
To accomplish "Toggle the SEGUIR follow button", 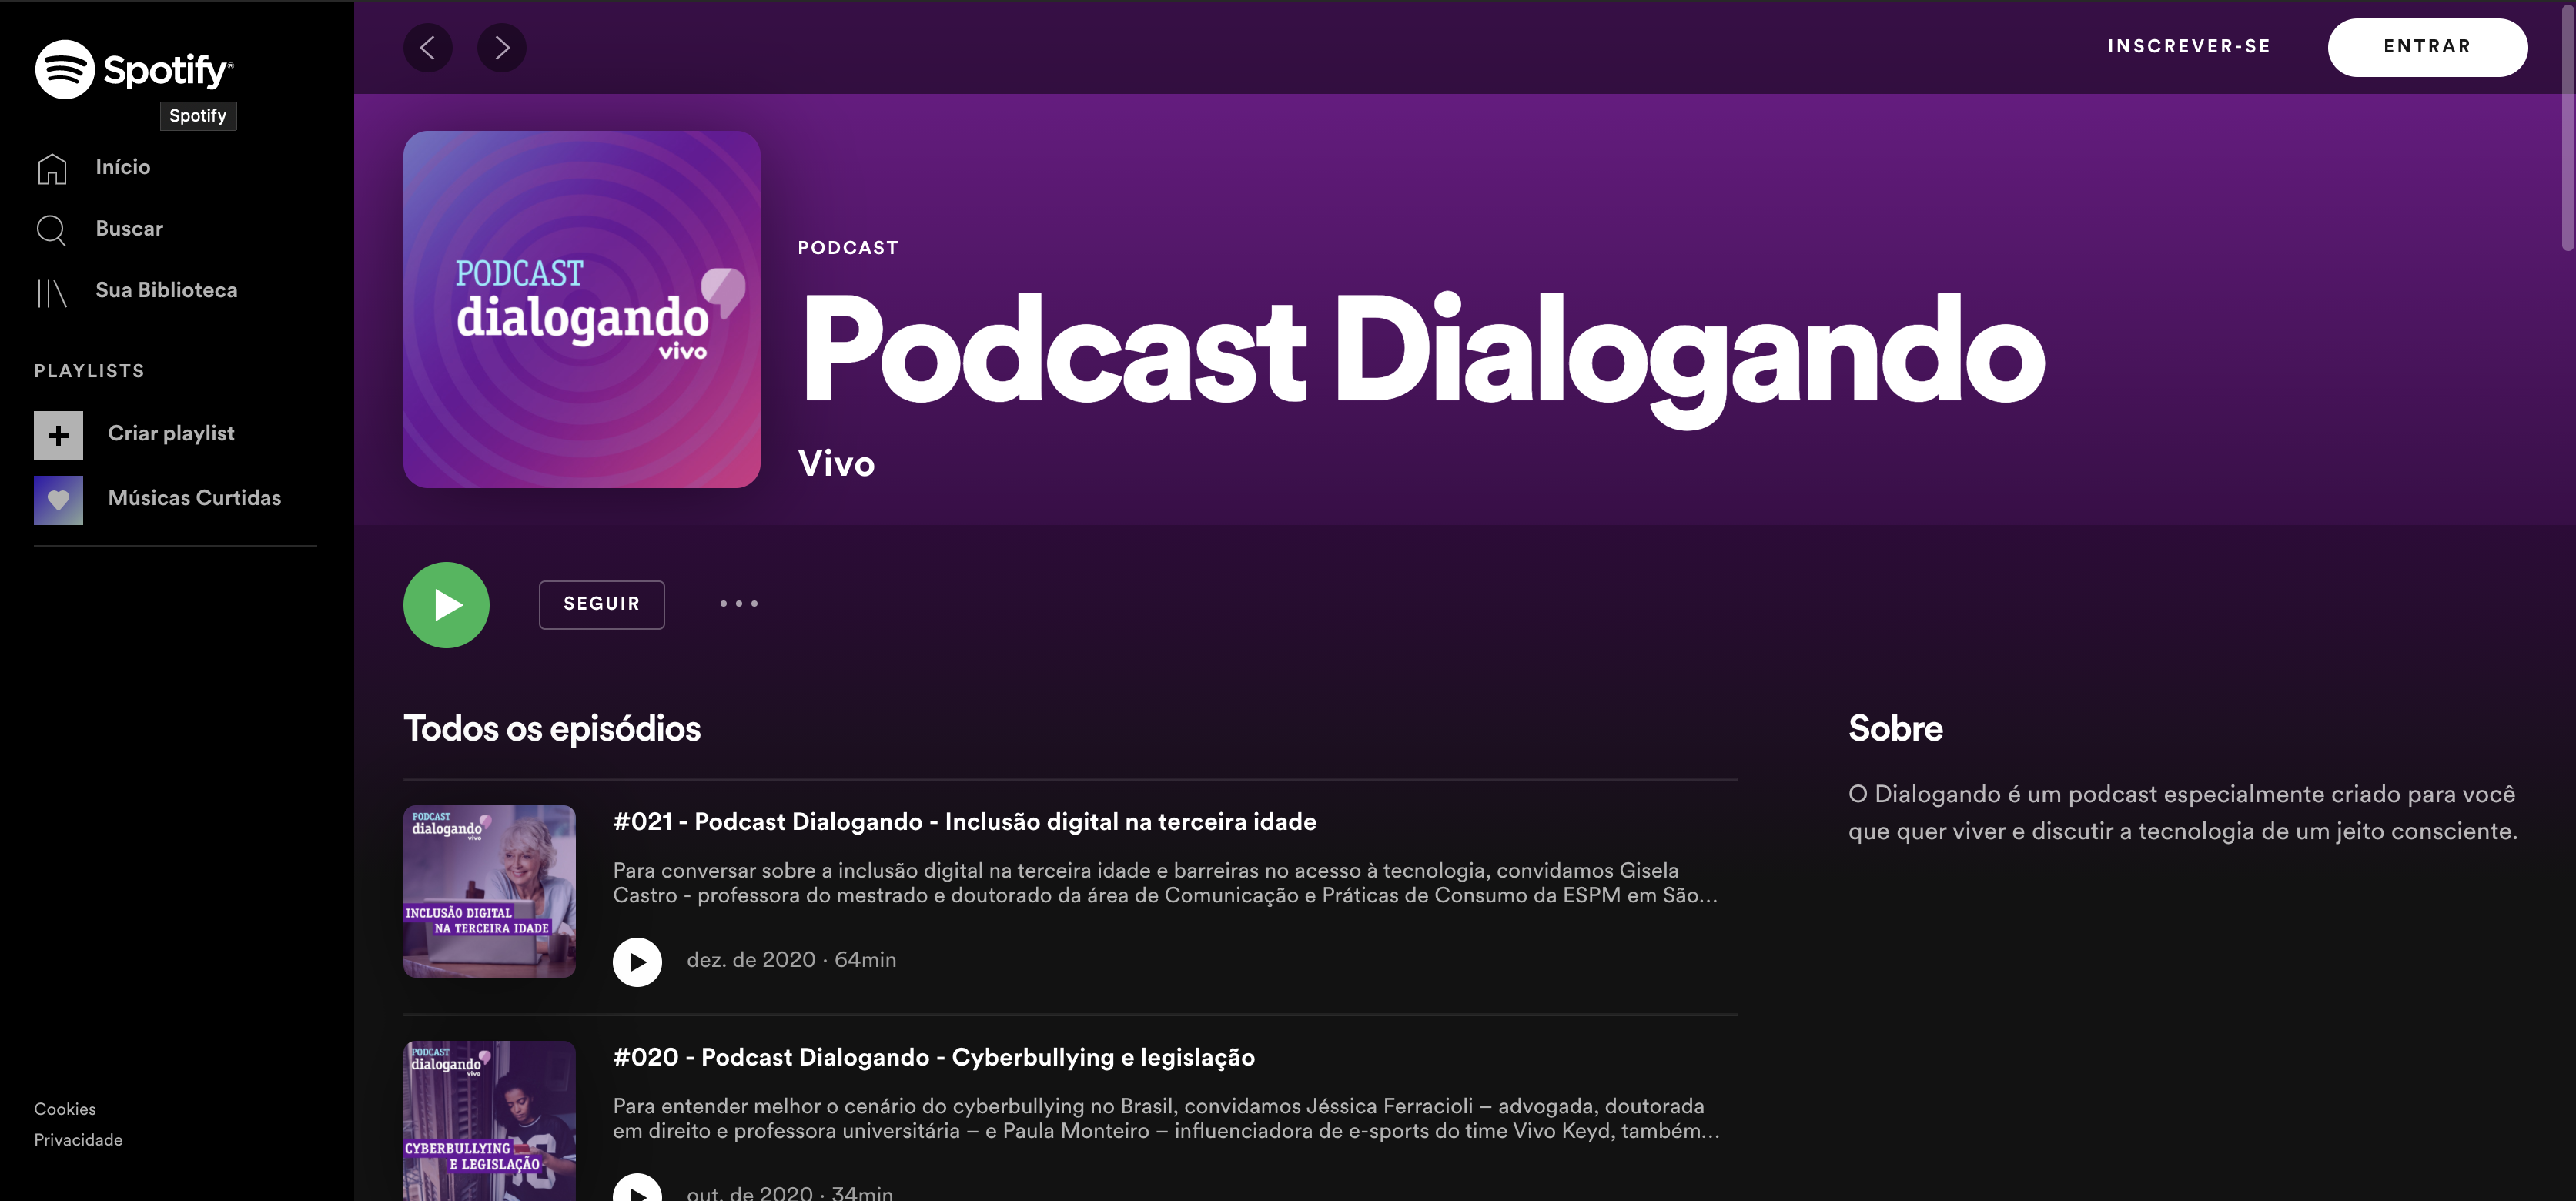I will tap(601, 604).
